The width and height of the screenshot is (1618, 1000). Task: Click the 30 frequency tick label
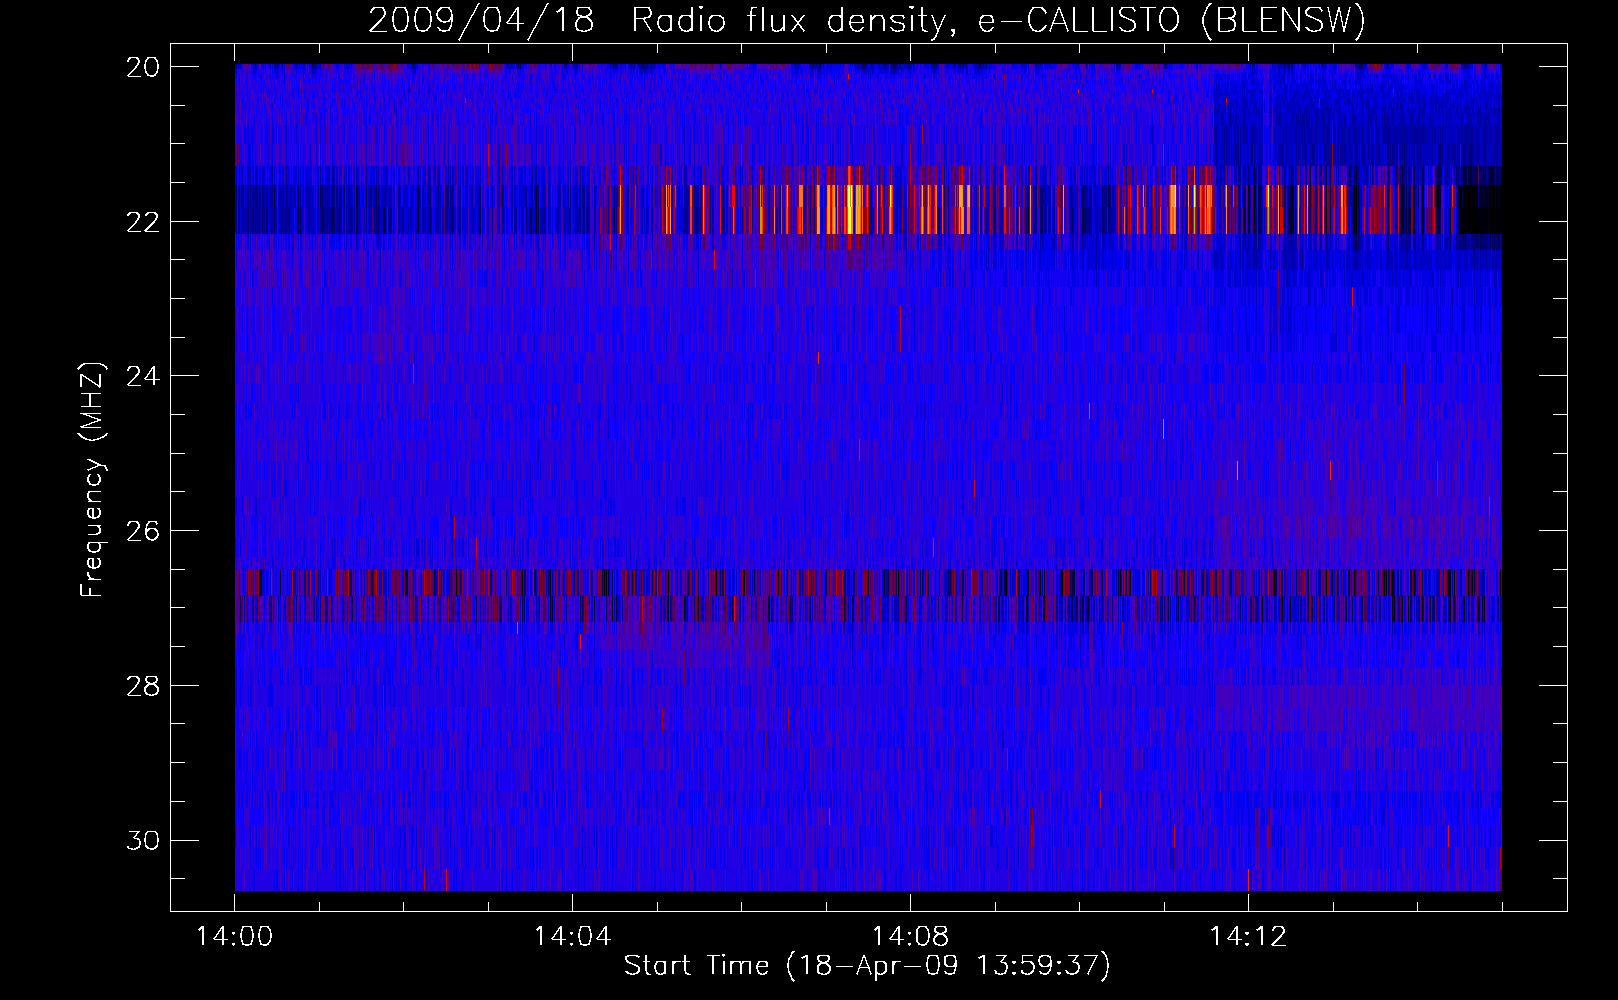click(x=143, y=840)
